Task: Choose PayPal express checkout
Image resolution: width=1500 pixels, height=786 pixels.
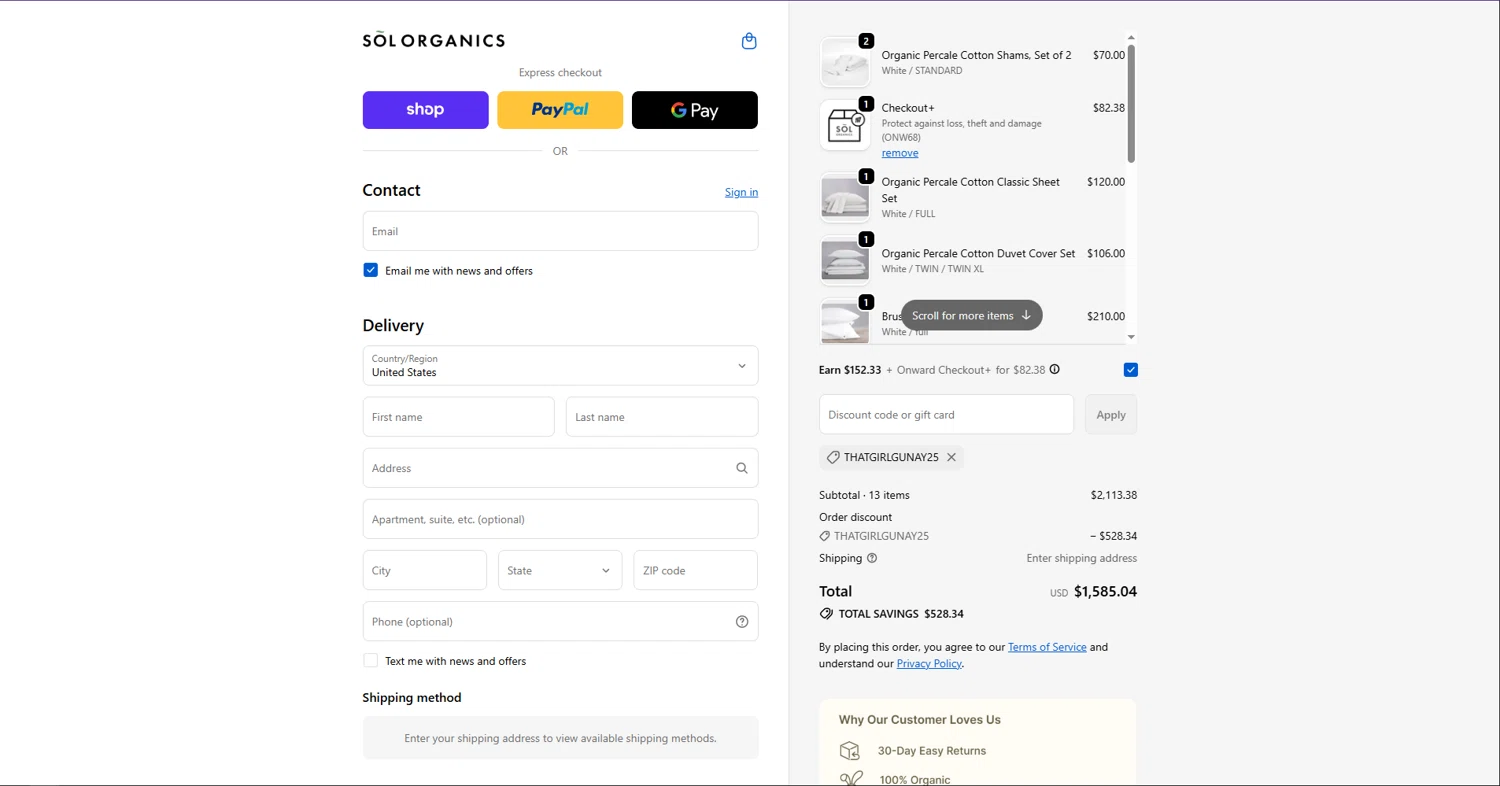Action: [x=560, y=110]
